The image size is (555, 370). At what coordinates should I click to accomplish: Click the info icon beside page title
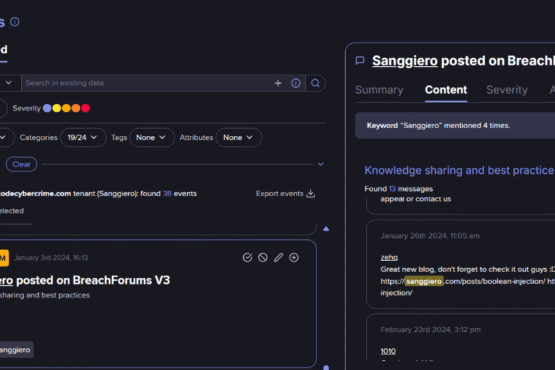coord(15,22)
